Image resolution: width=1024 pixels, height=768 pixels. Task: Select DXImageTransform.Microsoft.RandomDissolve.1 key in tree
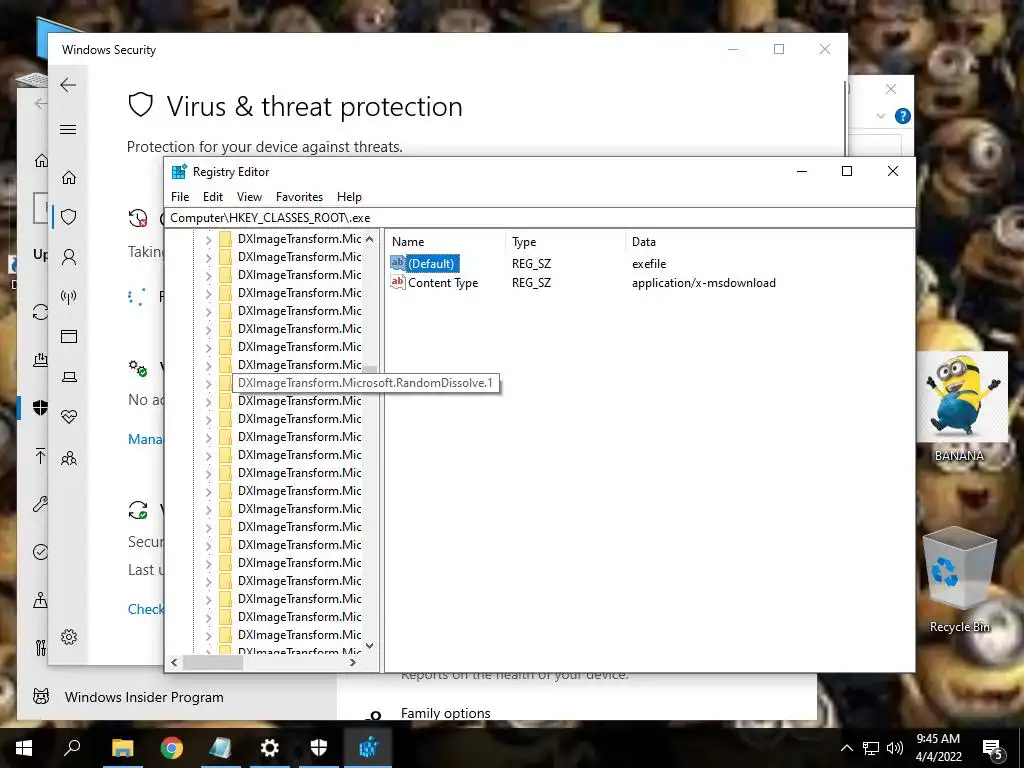pyautogui.click(x=365, y=383)
